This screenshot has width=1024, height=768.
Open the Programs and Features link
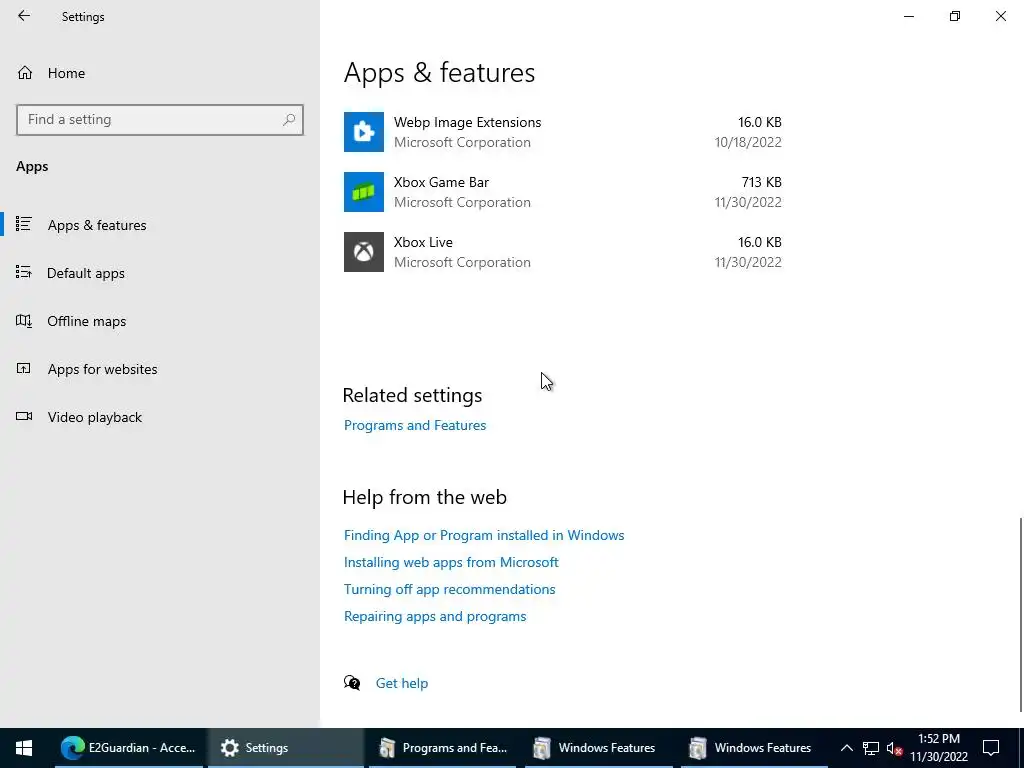[415, 425]
